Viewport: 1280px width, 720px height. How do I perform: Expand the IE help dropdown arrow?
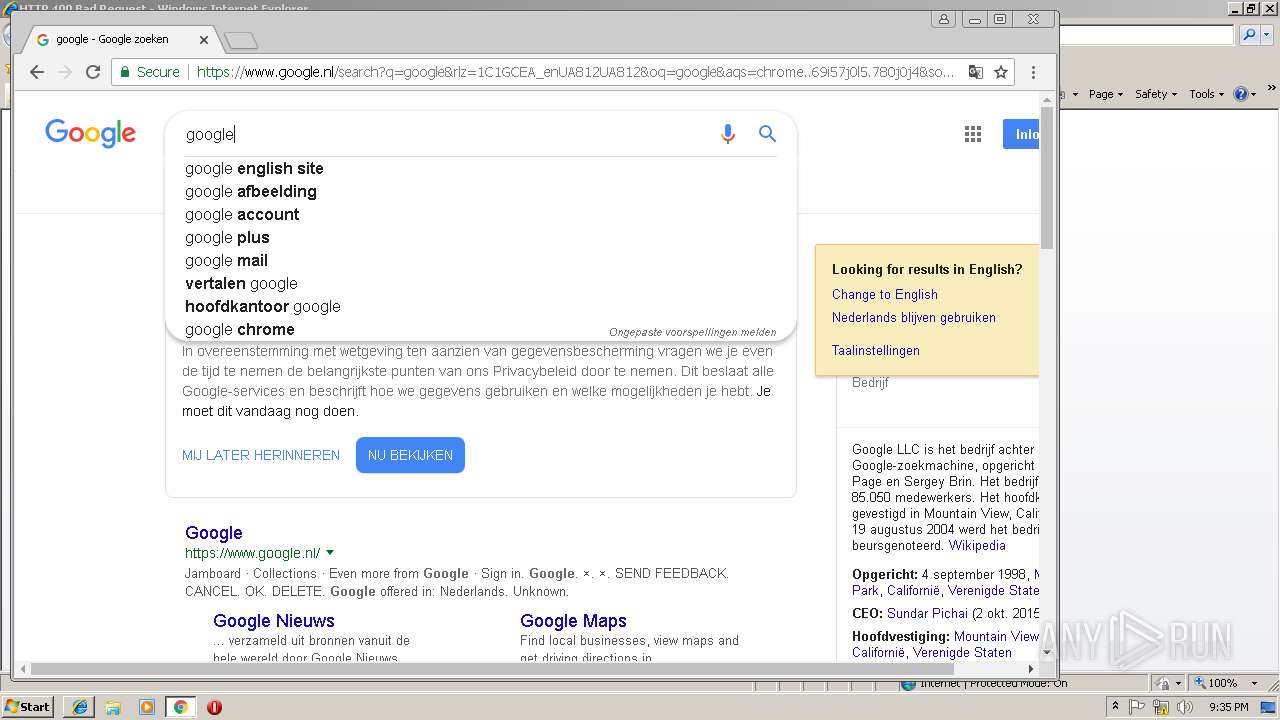(x=1253, y=94)
